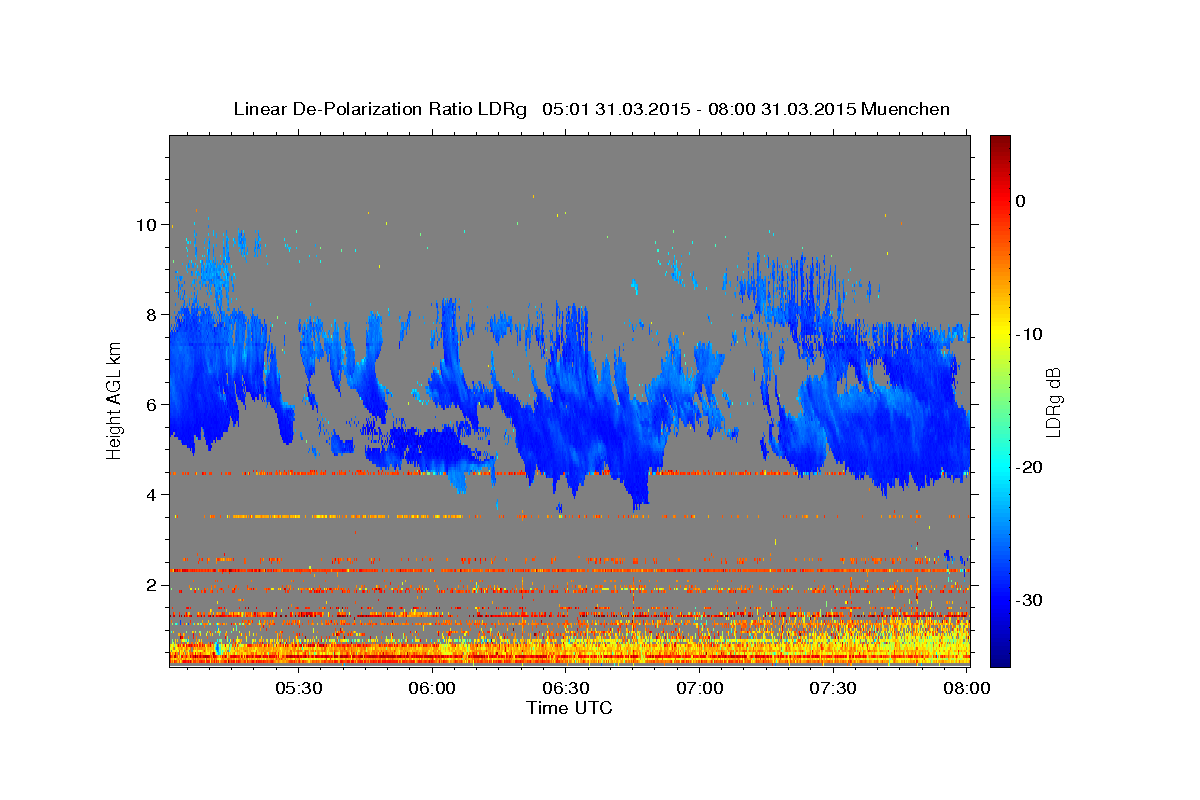Click the 'Time UTC' x-axis label
1200x800 pixels.
(x=569, y=708)
